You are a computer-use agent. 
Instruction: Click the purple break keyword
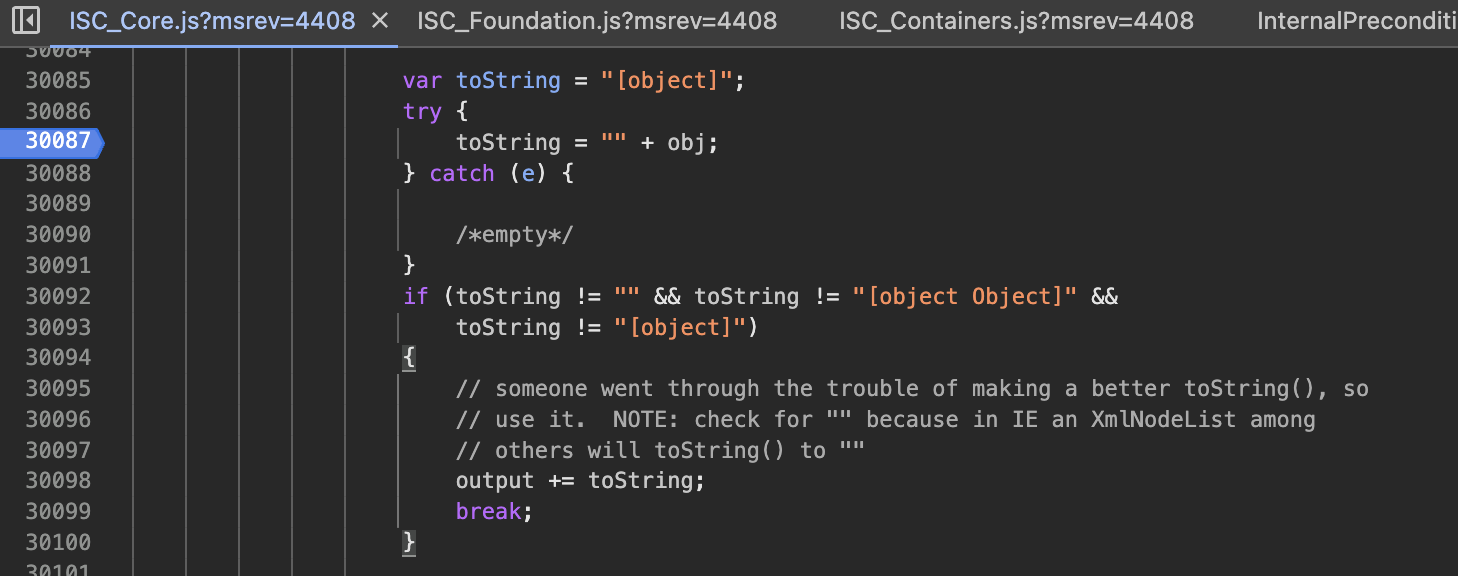point(488,511)
